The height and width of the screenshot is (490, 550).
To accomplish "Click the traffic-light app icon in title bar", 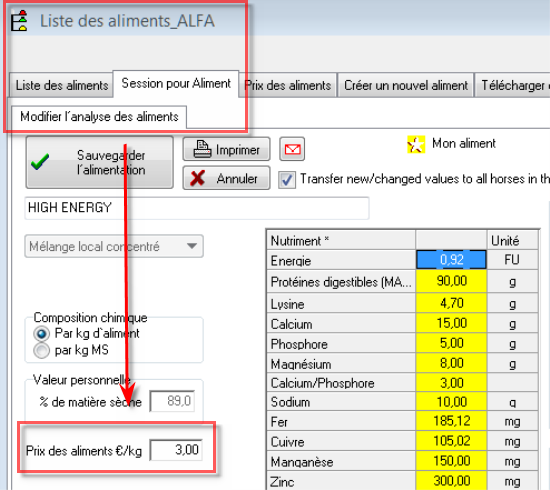I will (19, 21).
